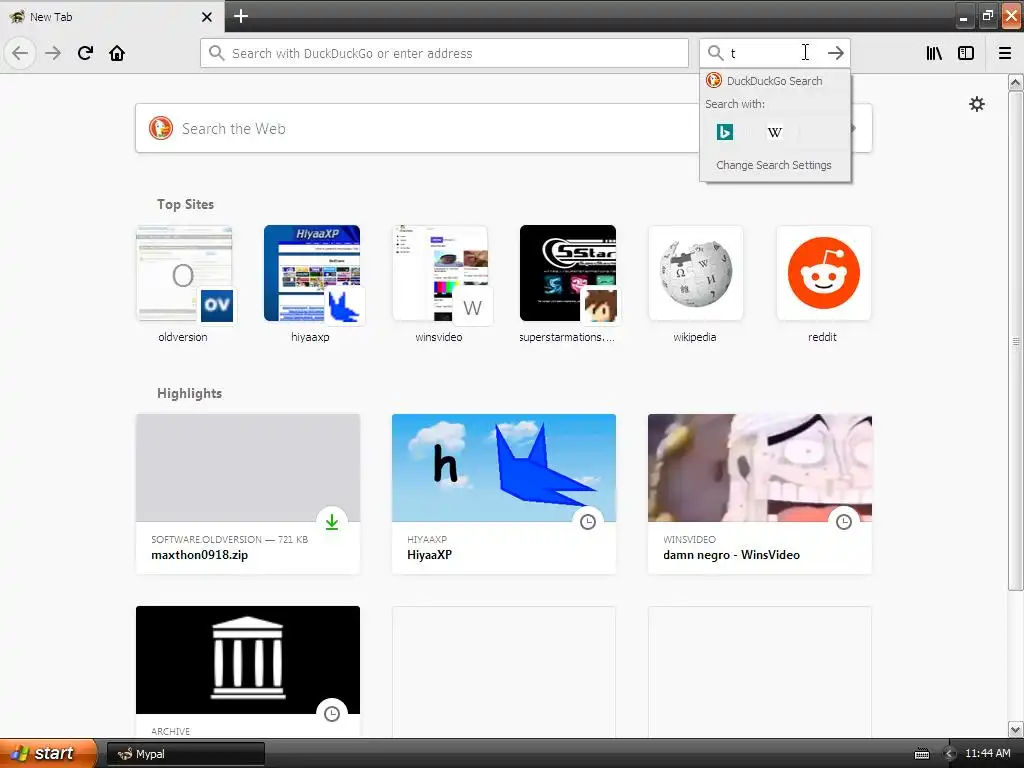1024x768 pixels.
Task: Open the reddit top site tile
Action: 824,283
